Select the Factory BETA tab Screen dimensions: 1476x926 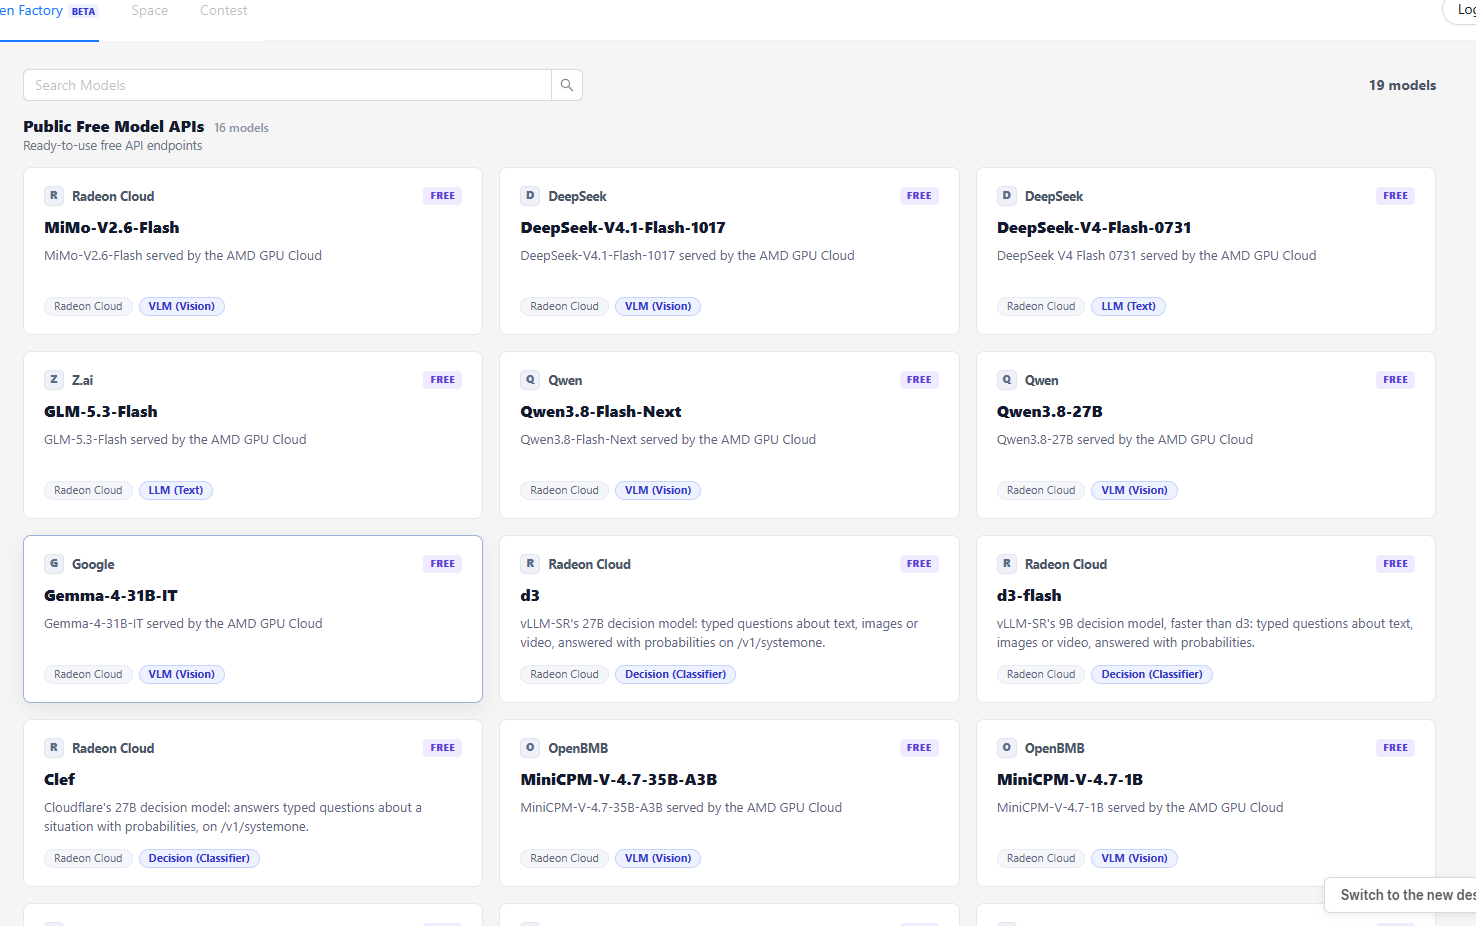(49, 11)
